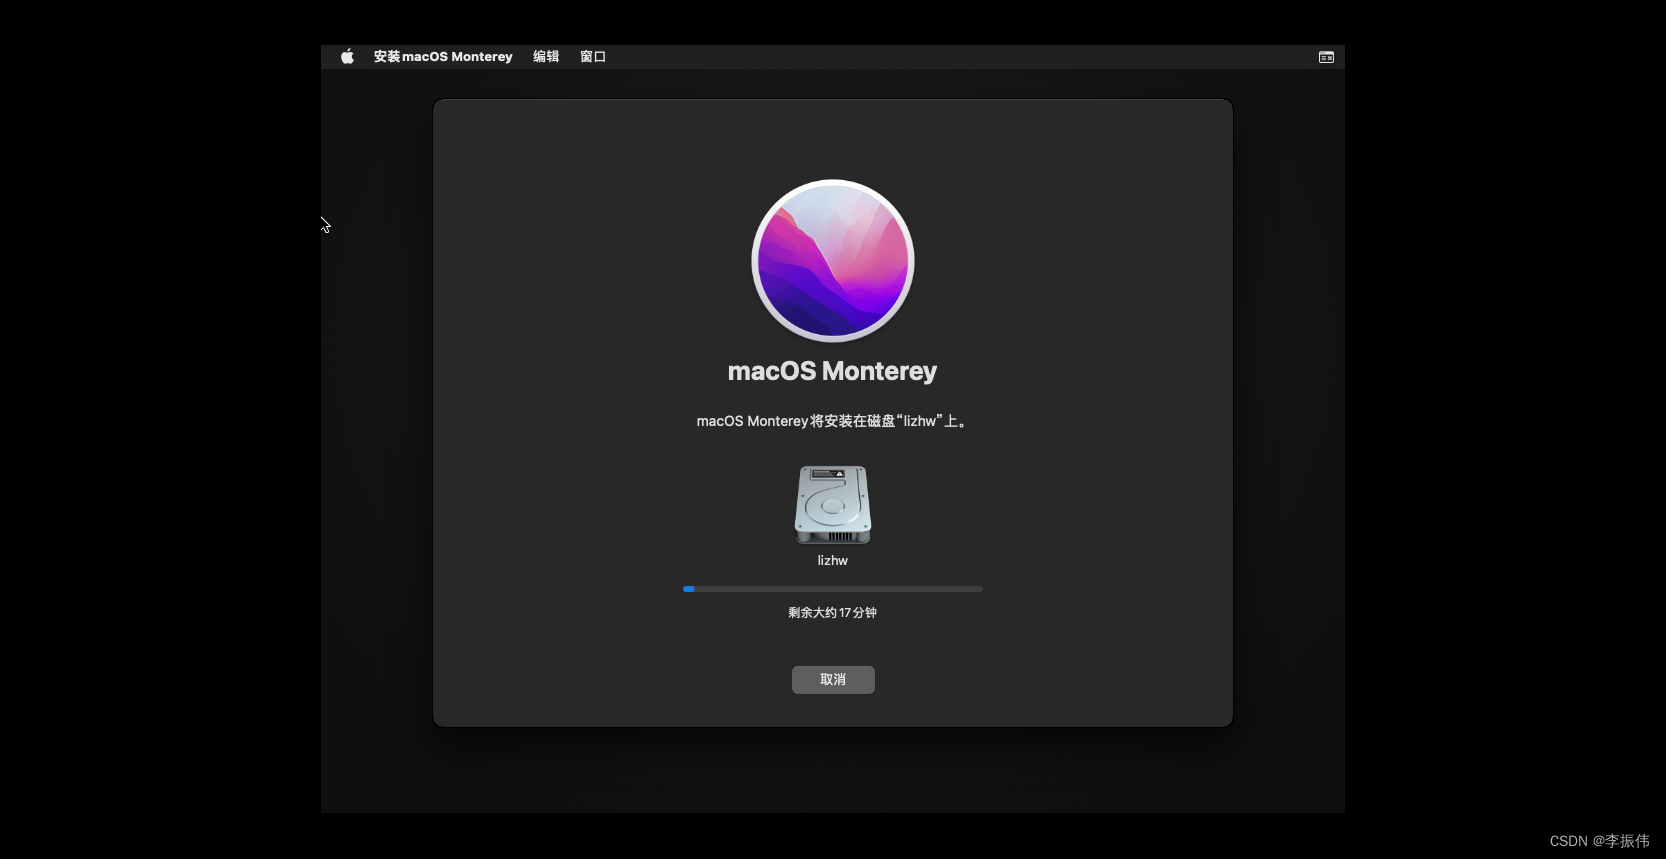Open the 窗口 menu
This screenshot has width=1666, height=859.
pyautogui.click(x=593, y=57)
